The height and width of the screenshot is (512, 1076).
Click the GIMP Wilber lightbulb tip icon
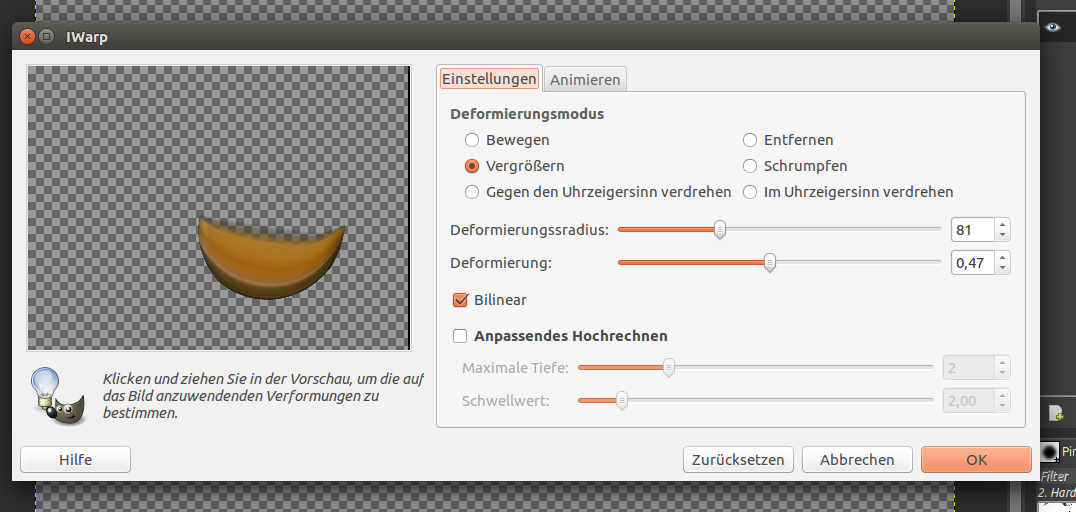58,397
